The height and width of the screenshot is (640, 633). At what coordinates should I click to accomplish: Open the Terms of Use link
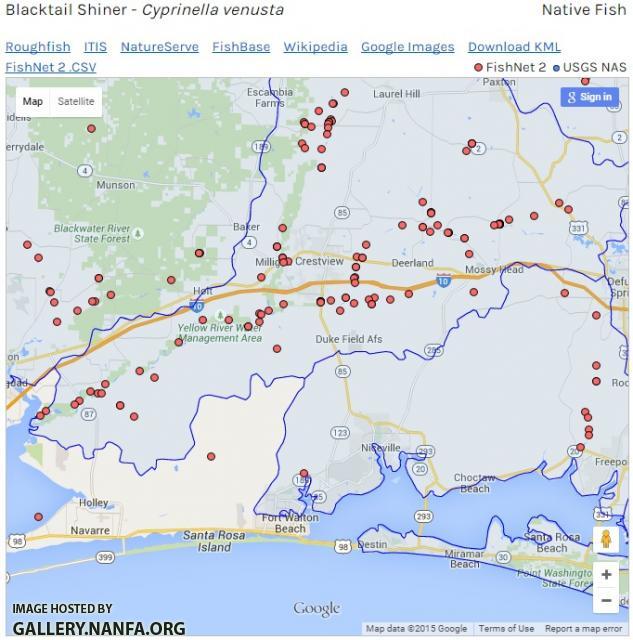tap(506, 628)
